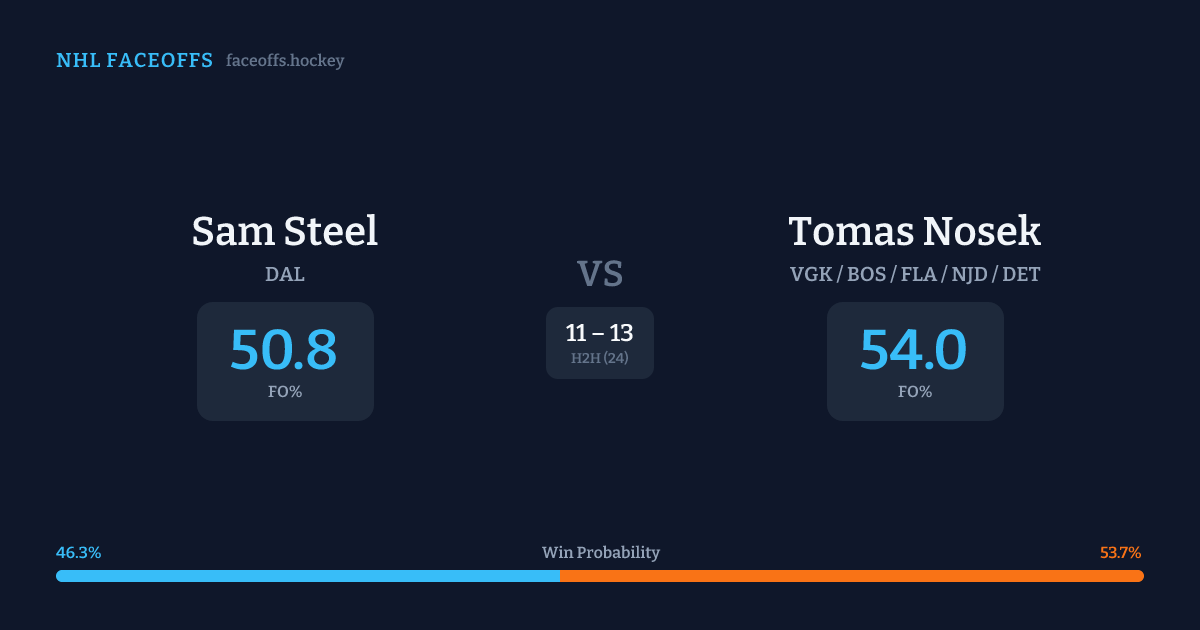Click Sam Steel's 50.8 faceoff number
Viewport: 1200px width, 630px height.
(x=284, y=349)
